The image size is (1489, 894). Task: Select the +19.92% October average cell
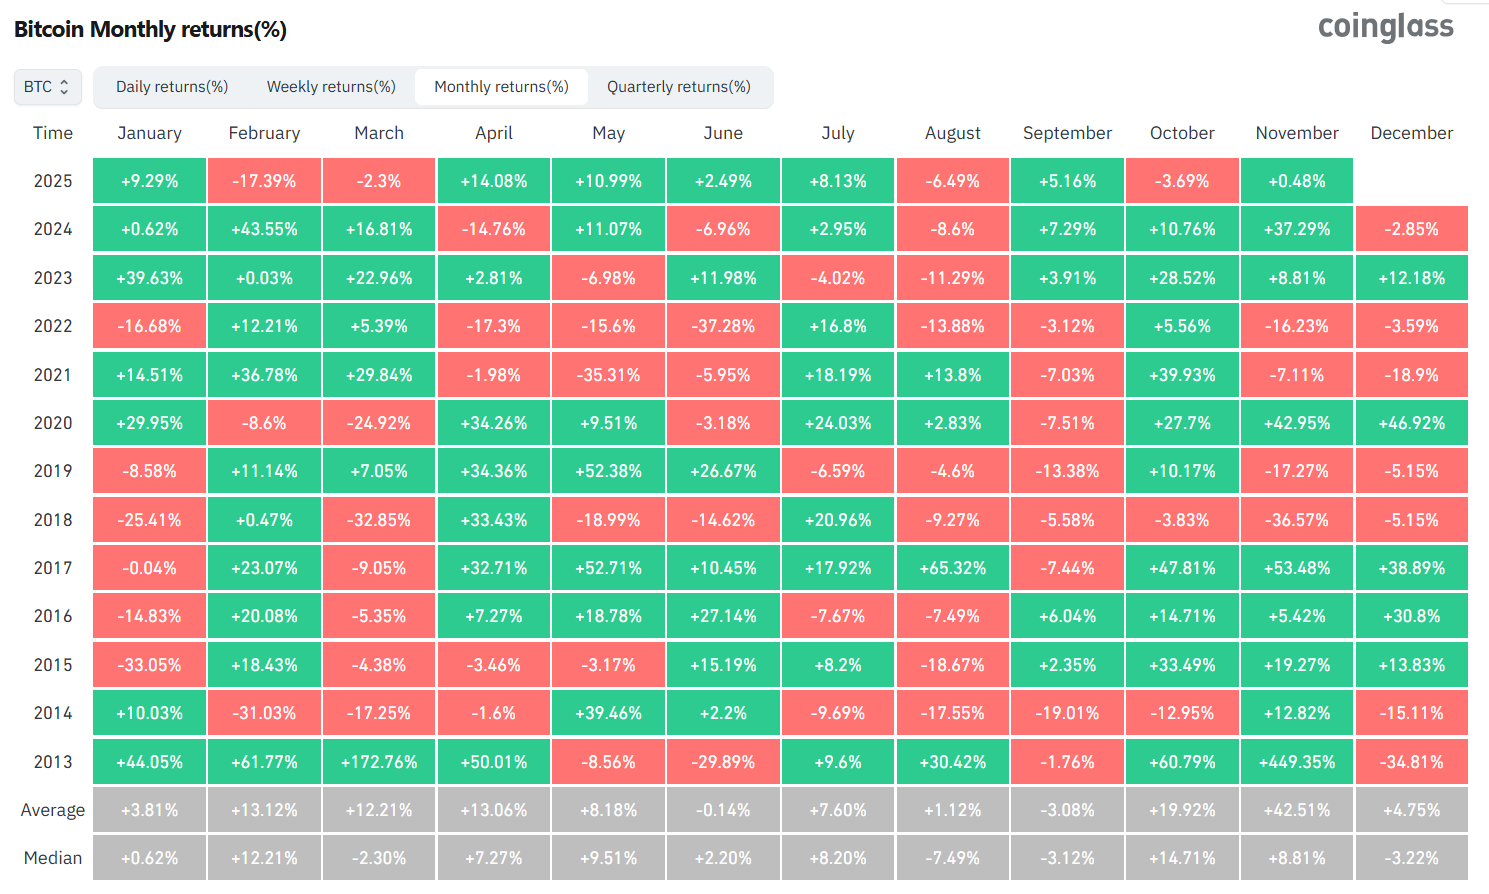[x=1182, y=810]
